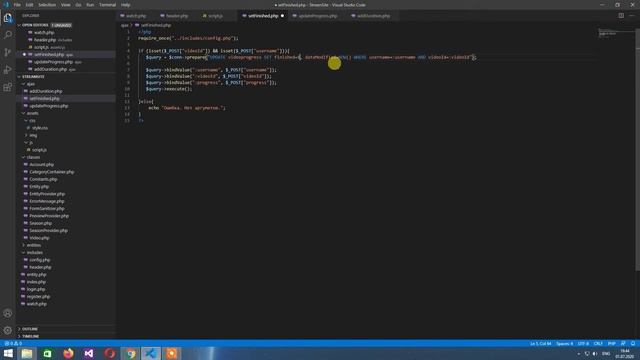640x360 pixels.
Task: Change indentation via Spaces: 4
Action: coord(564,344)
